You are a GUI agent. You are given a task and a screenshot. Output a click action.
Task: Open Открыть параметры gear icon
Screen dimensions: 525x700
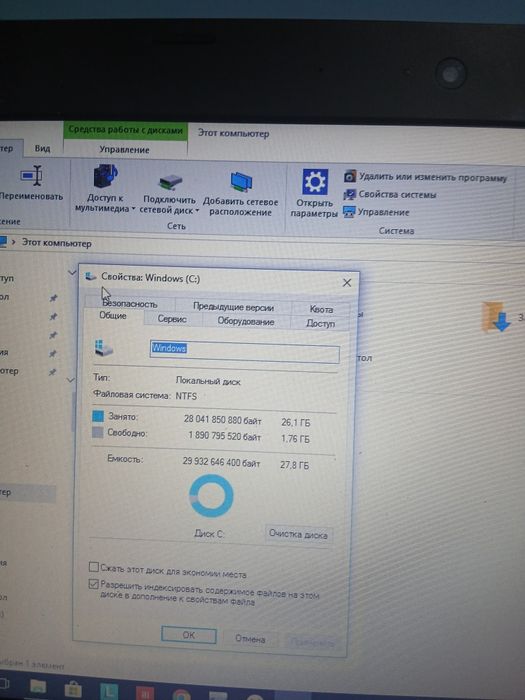point(315,182)
